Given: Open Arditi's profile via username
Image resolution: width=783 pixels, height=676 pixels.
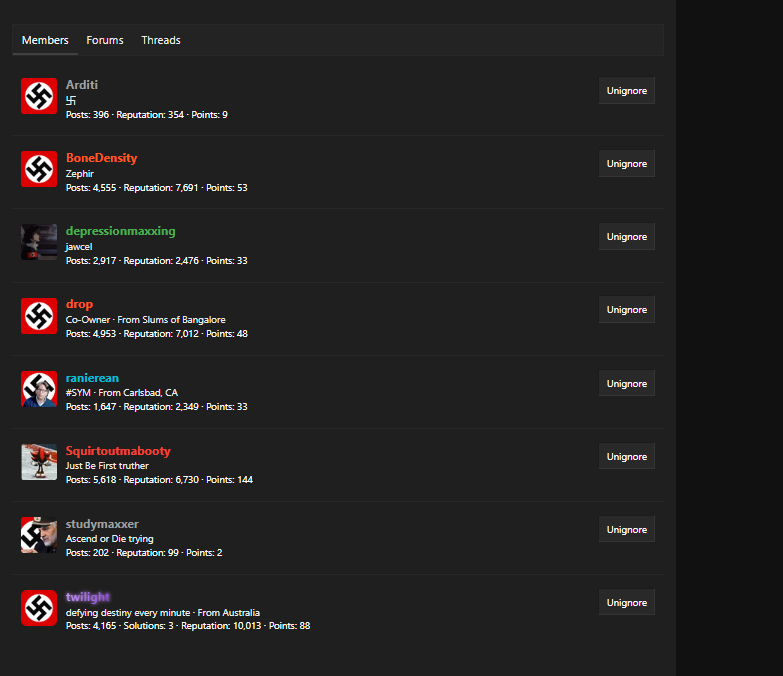Looking at the screenshot, I should 82,85.
